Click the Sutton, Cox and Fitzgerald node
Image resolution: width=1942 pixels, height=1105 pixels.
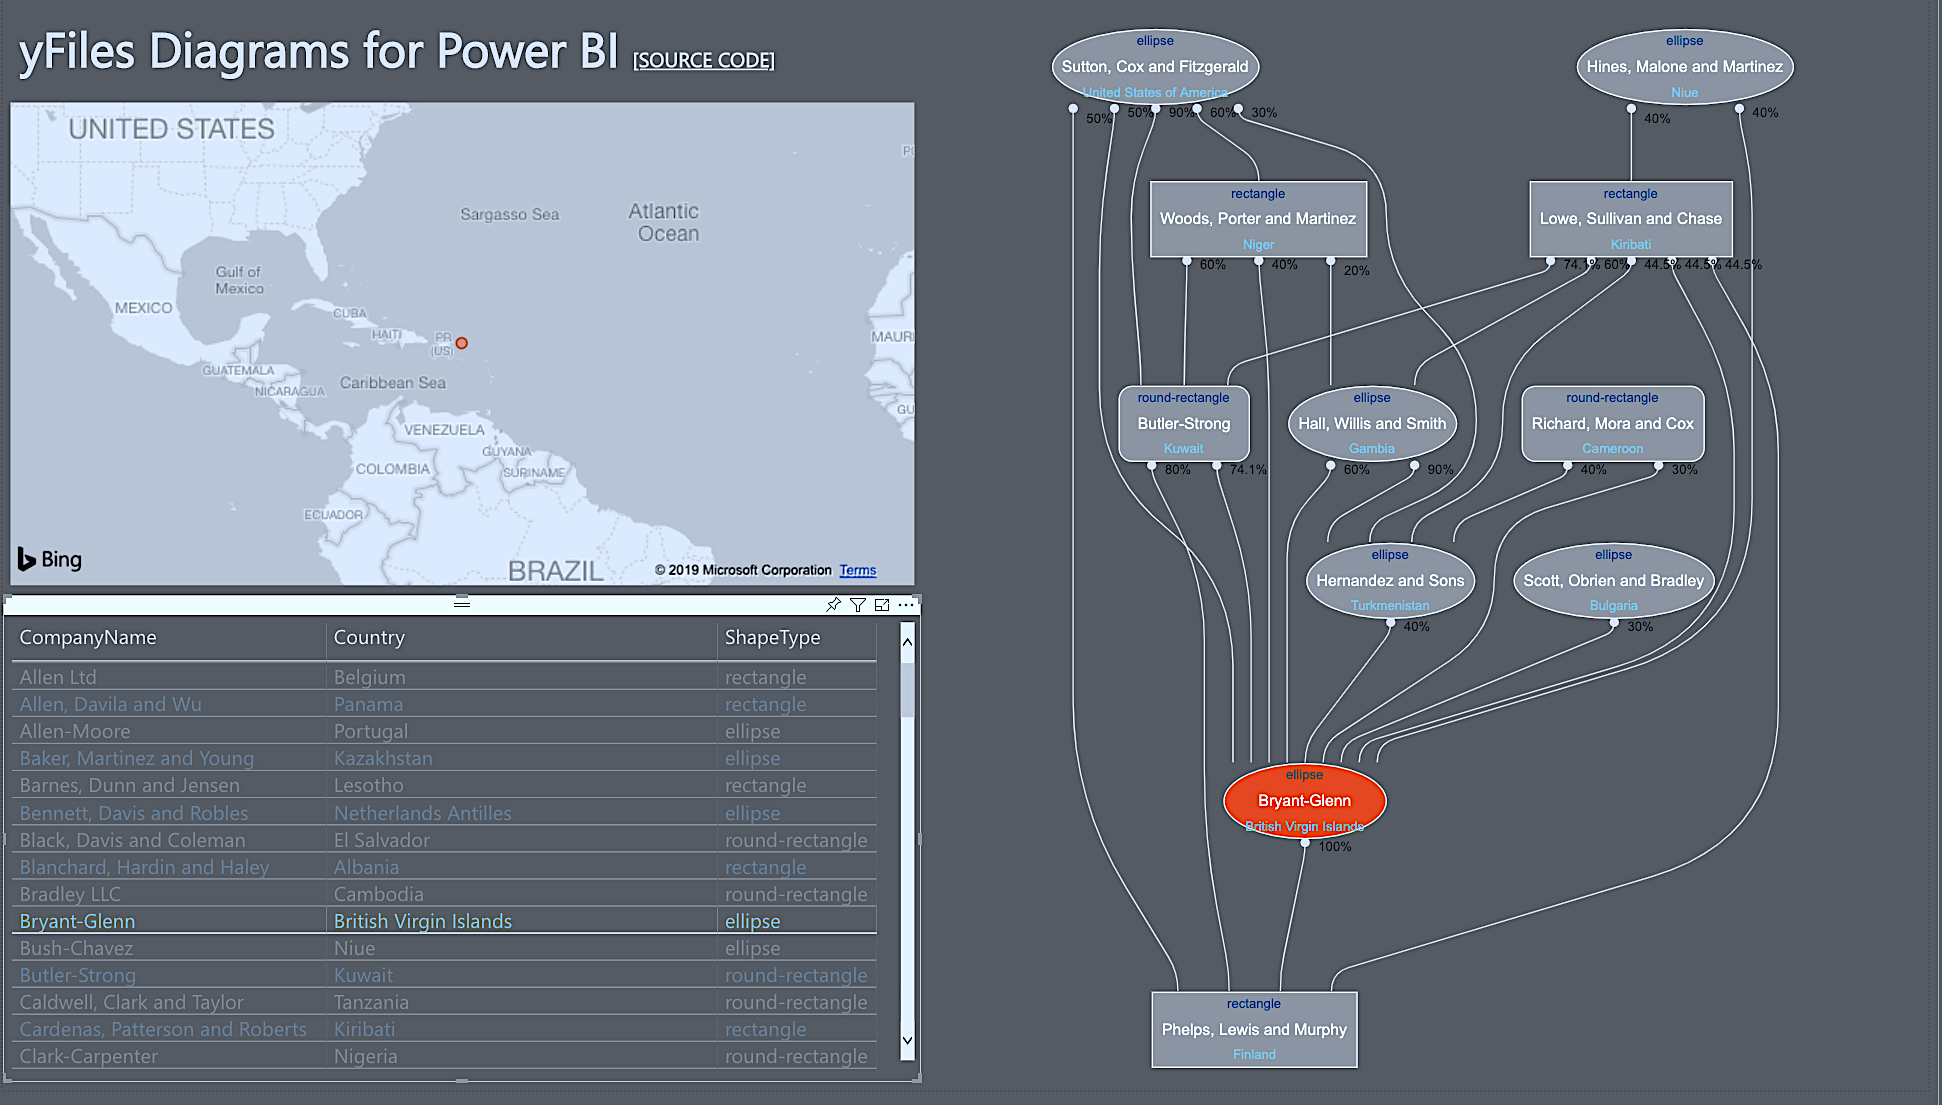click(1154, 66)
